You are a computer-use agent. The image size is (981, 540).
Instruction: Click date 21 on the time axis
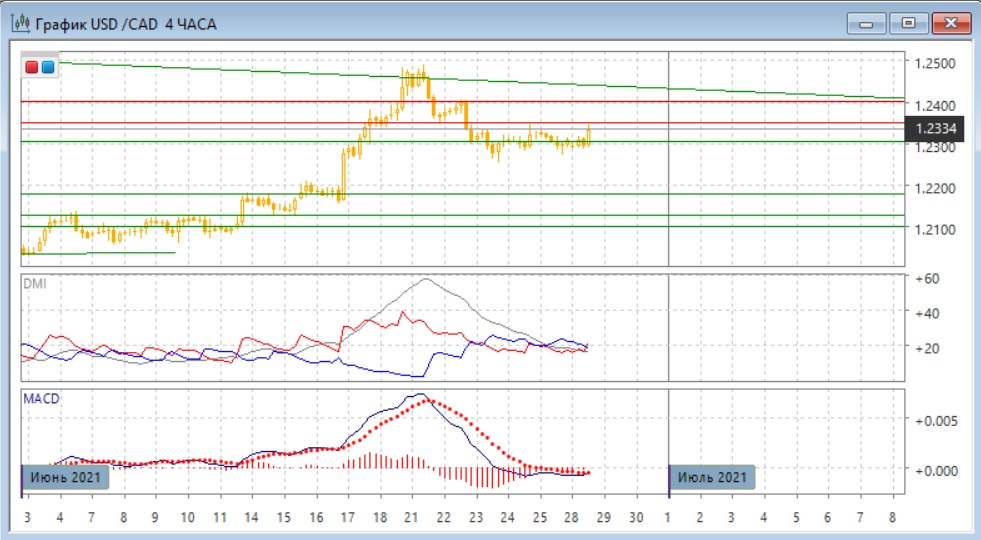coord(411,517)
